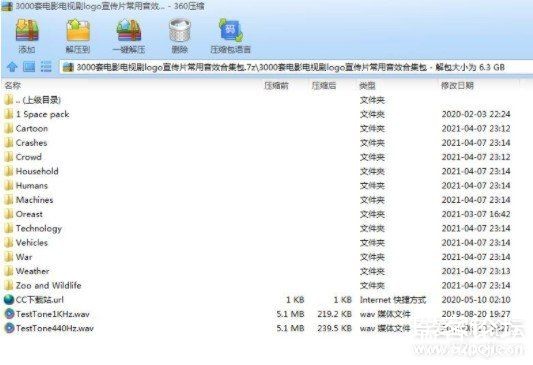This screenshot has width=533, height=365.
Task: Click the 'Internet 快捷方式' type cell
Action: tap(393, 300)
